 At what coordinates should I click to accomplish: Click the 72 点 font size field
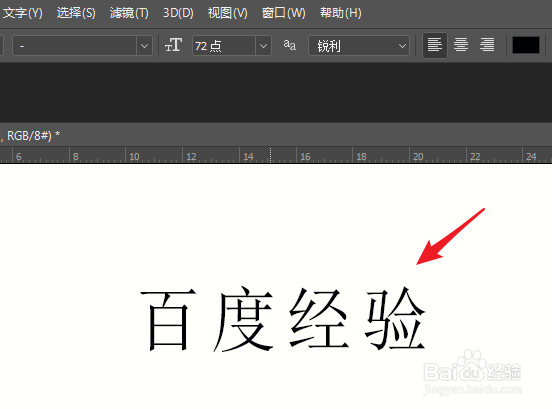point(224,46)
